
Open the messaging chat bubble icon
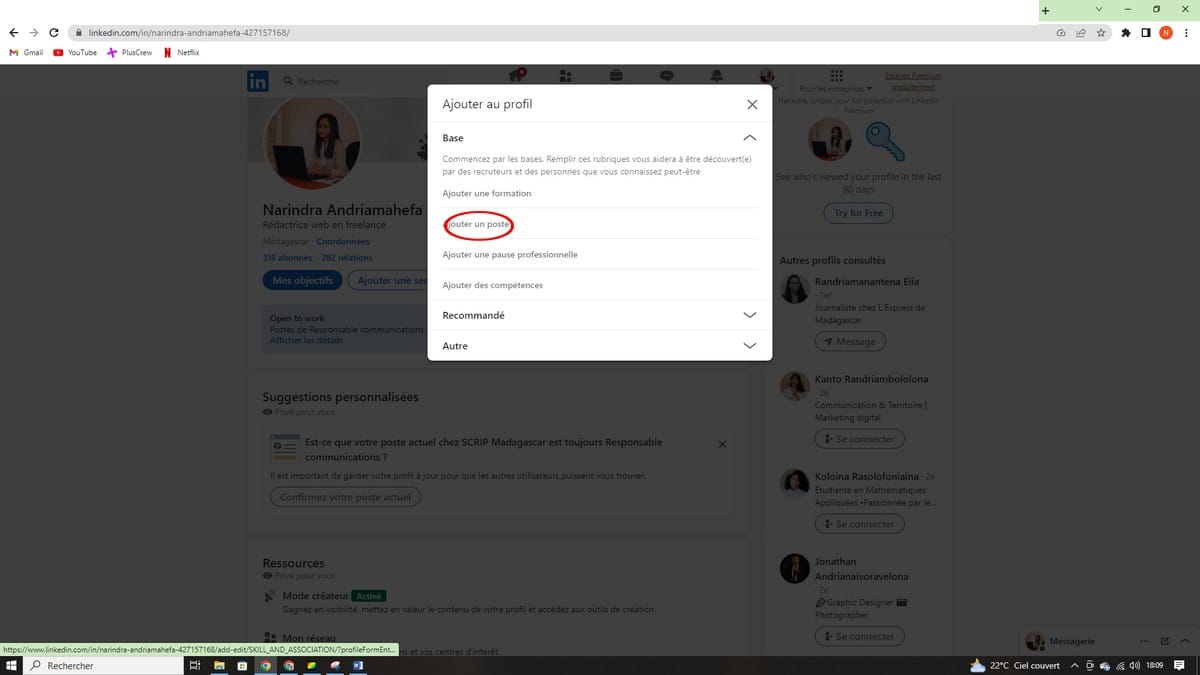[667, 76]
